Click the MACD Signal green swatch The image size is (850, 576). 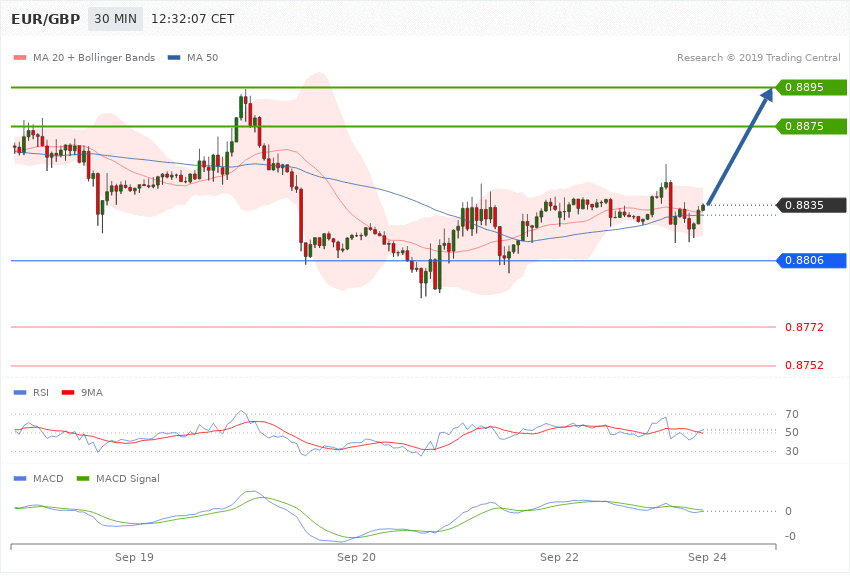[83, 478]
